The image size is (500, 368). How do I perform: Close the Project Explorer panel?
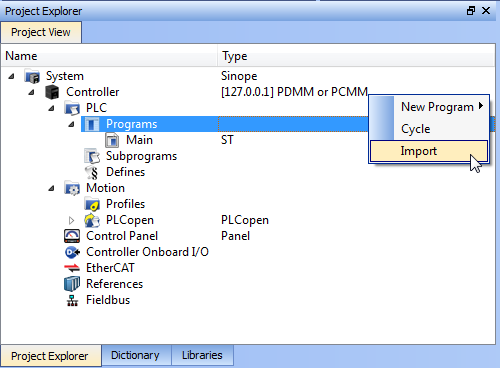(x=486, y=11)
